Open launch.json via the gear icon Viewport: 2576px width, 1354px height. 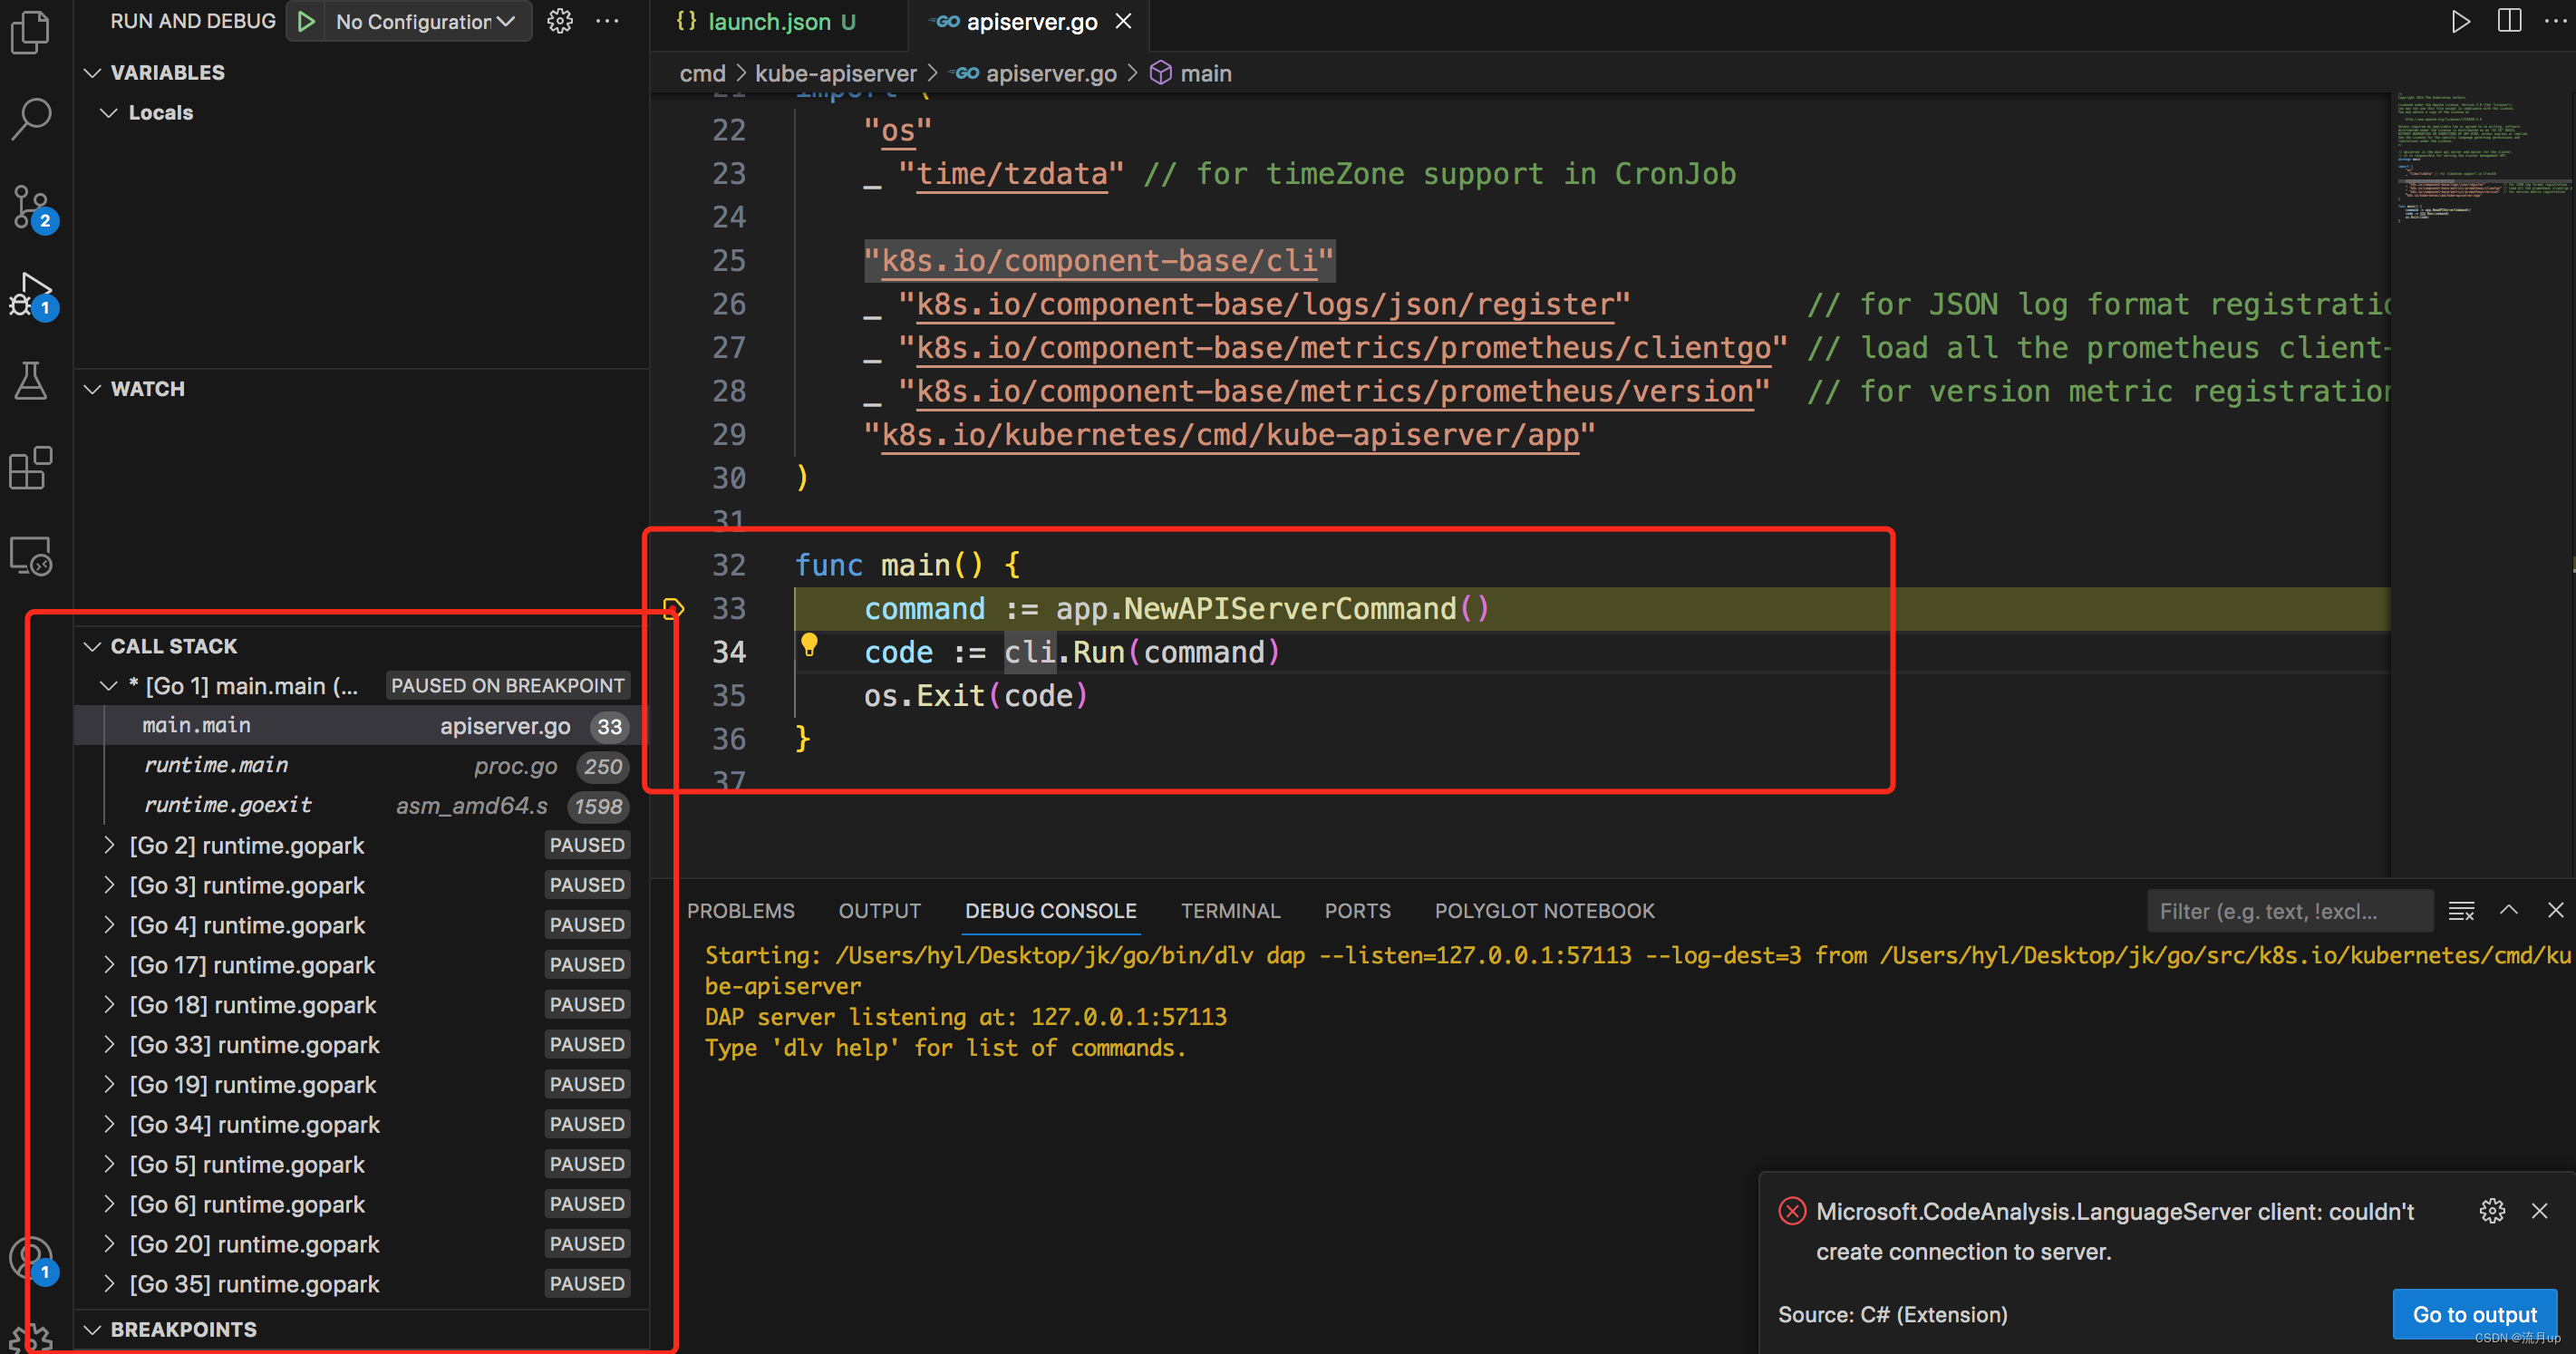click(560, 21)
